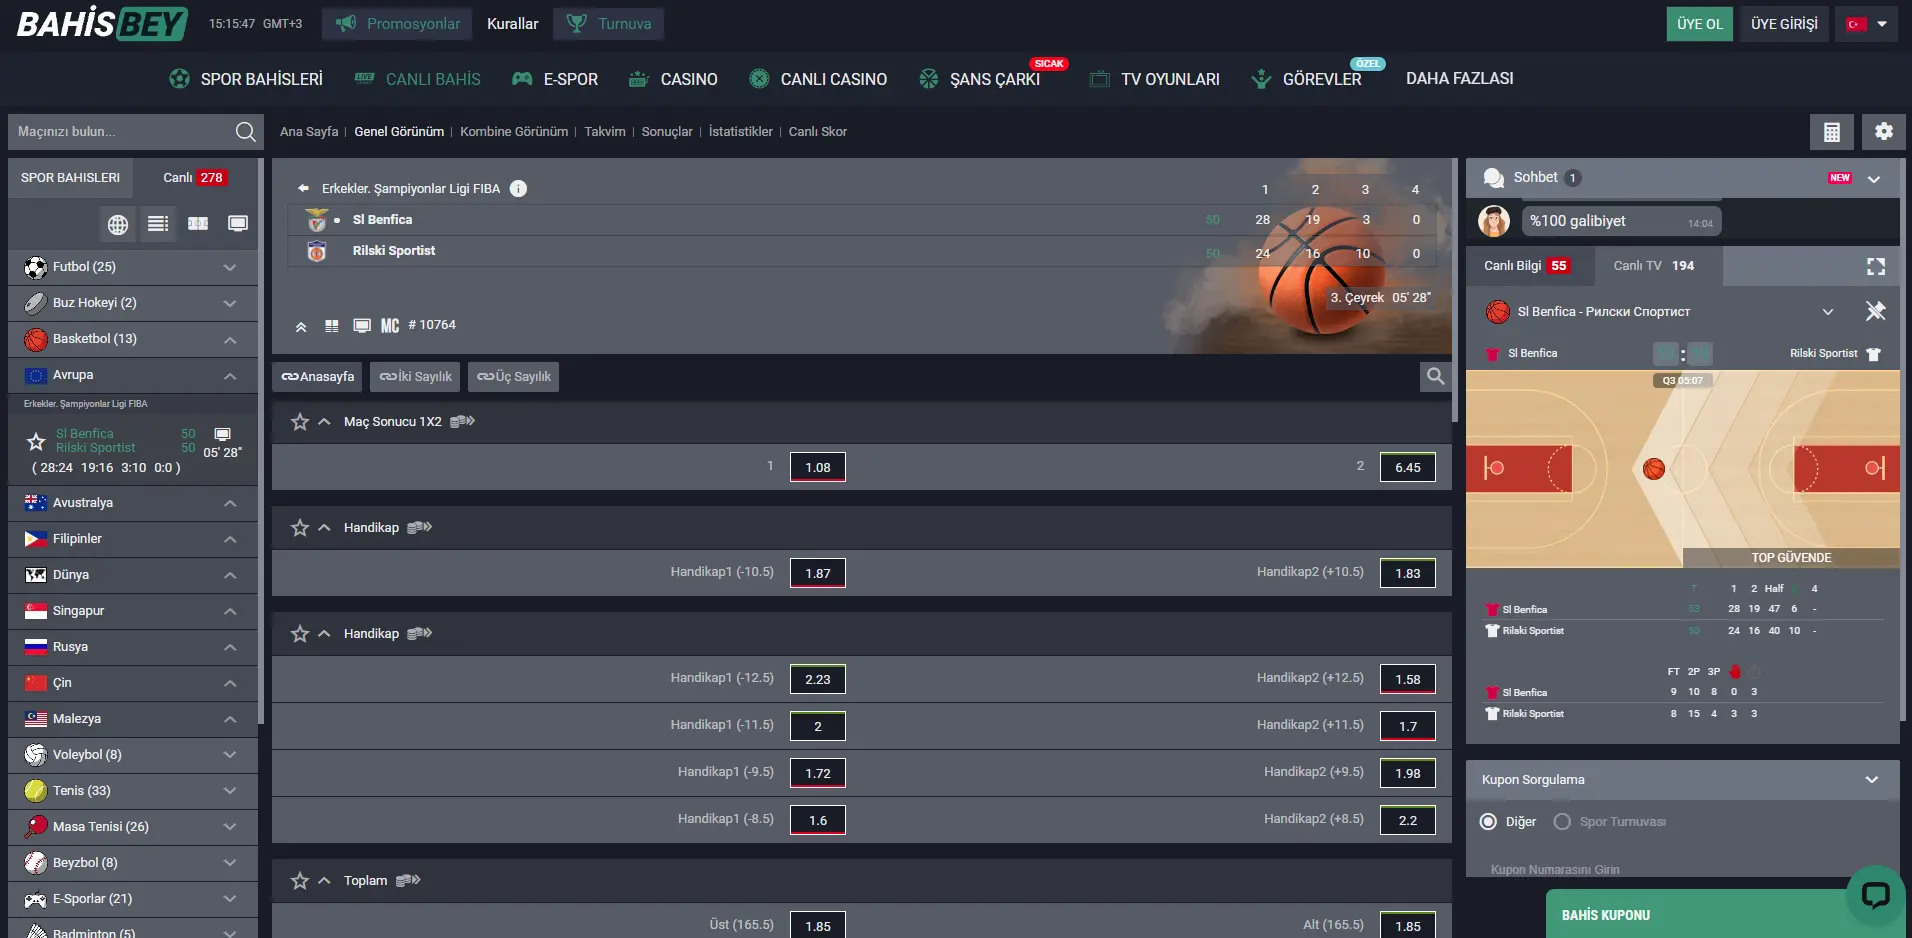Favorite the Handikap (-10.5) market star
Image resolution: width=1912 pixels, height=938 pixels.
[x=300, y=528]
